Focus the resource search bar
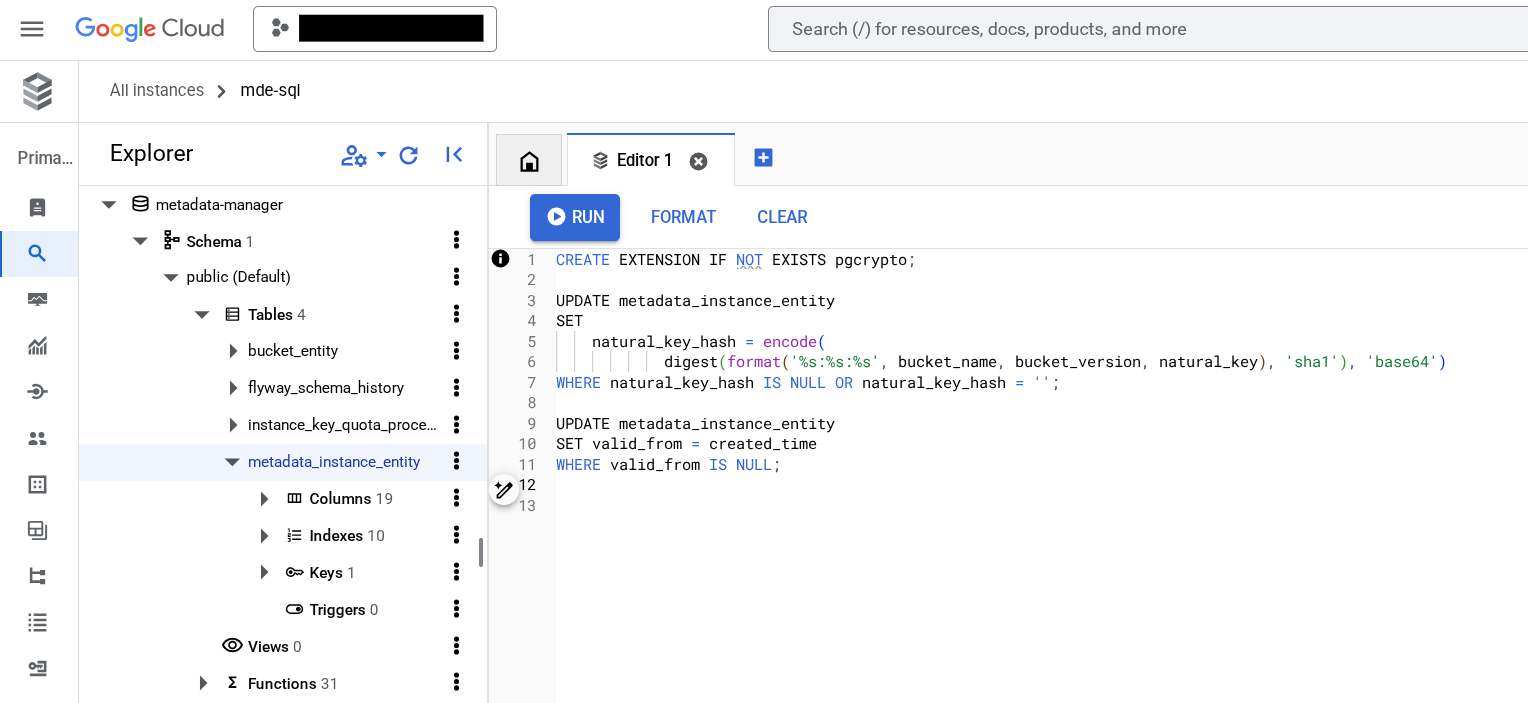The width and height of the screenshot is (1528, 703). [x=1147, y=29]
